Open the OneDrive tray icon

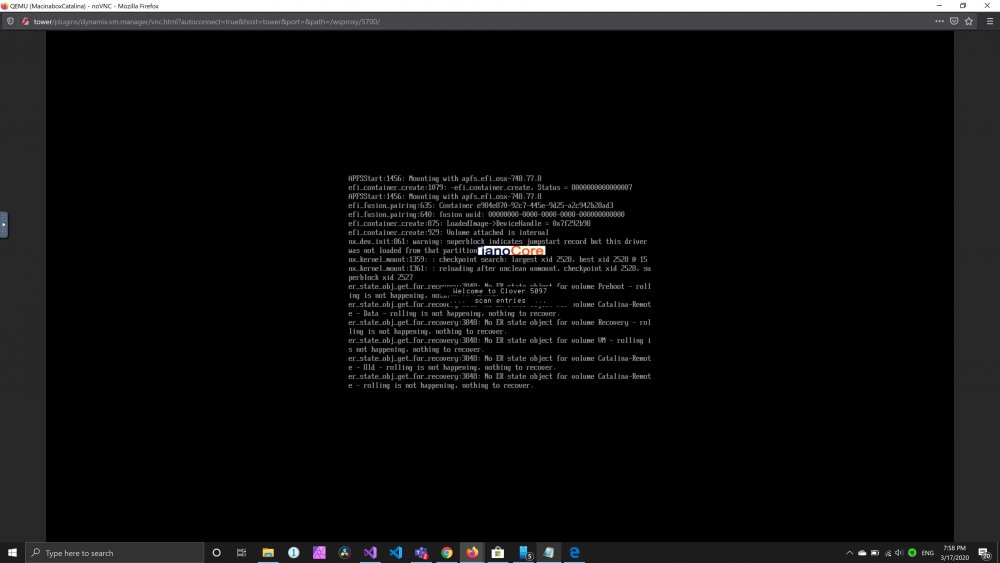pos(862,553)
